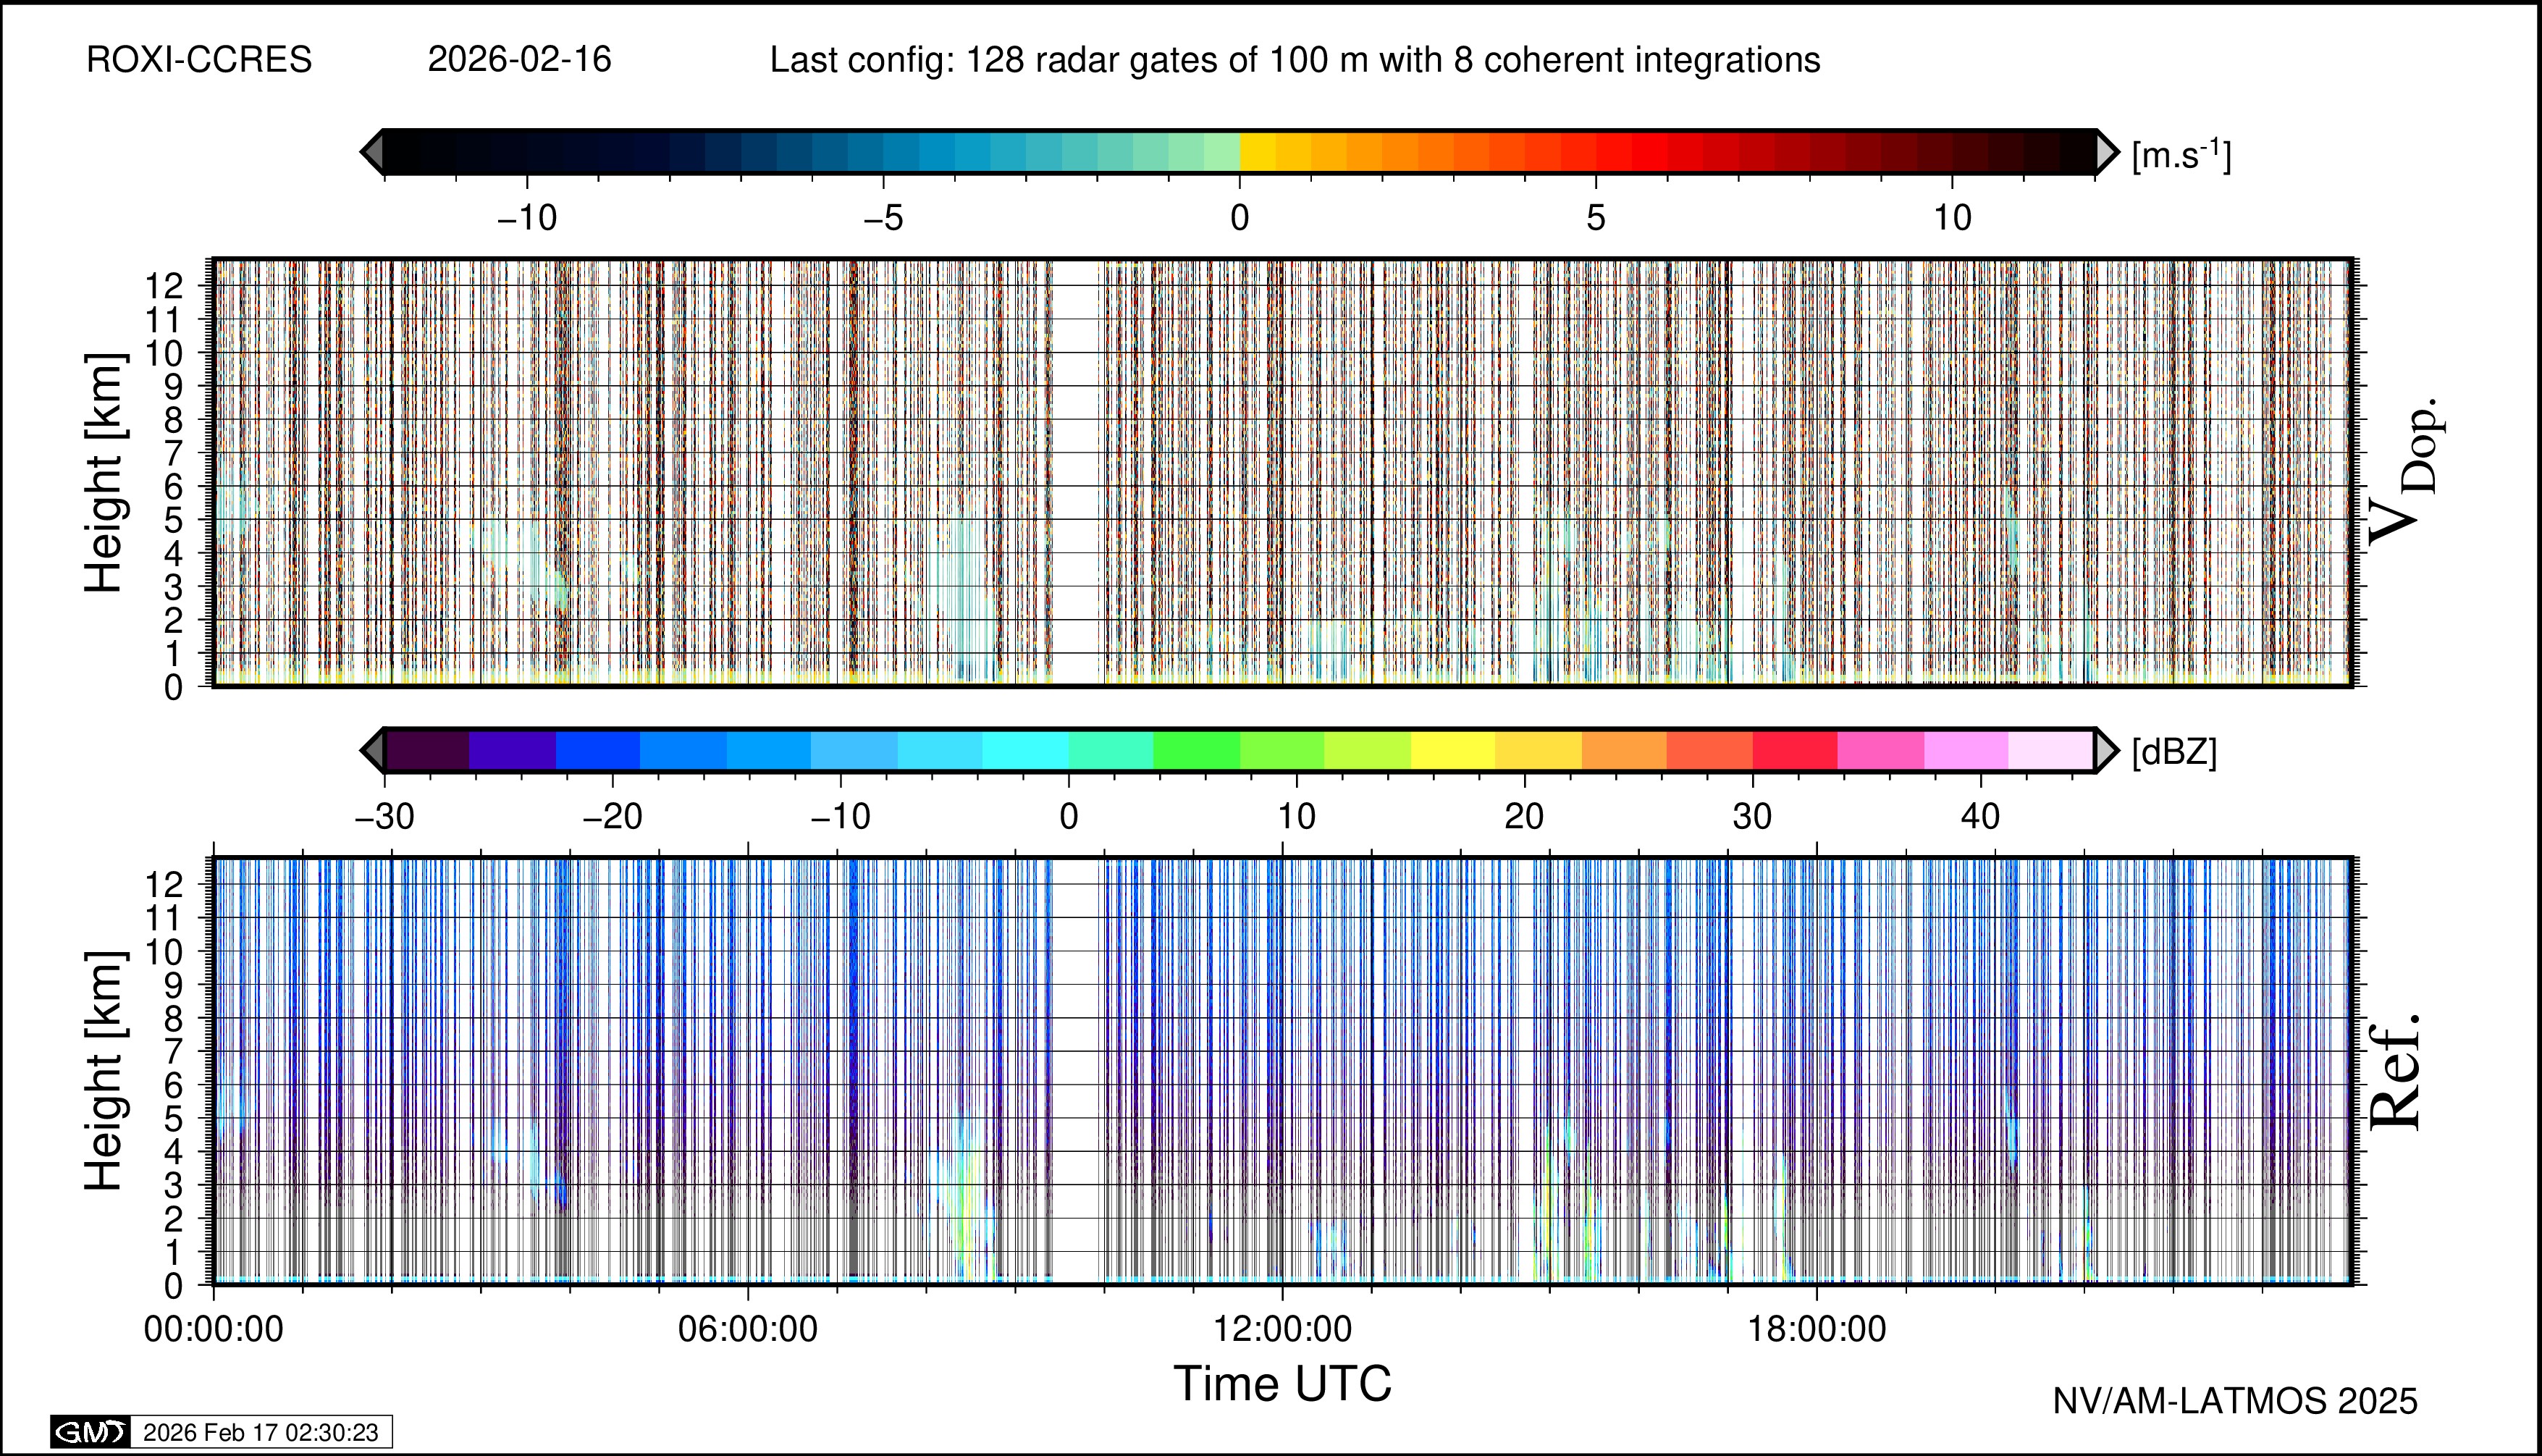Click the yellow 16 dBZ color swatch

point(1452,750)
